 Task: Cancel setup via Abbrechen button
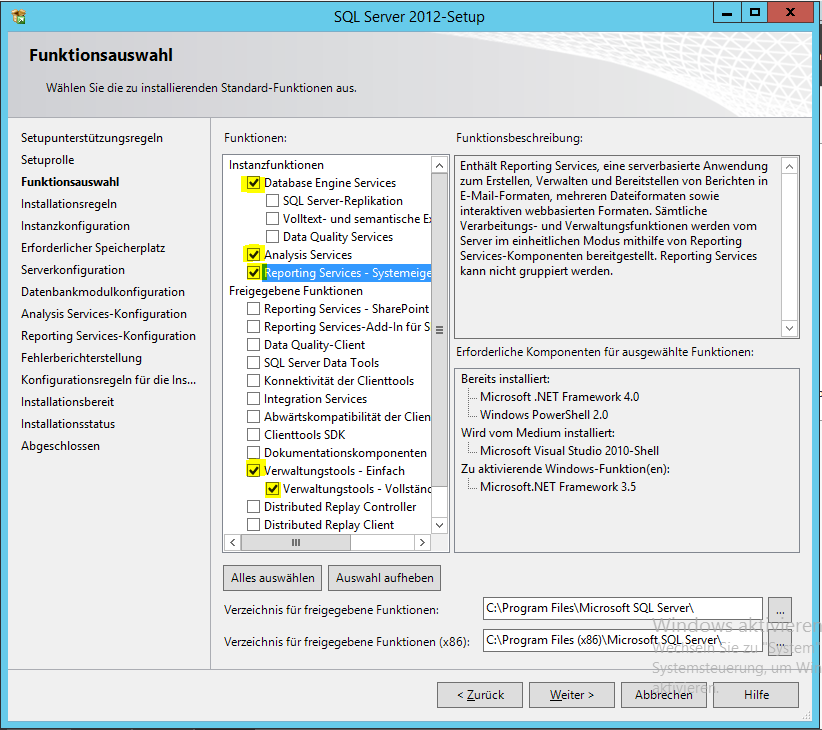664,695
